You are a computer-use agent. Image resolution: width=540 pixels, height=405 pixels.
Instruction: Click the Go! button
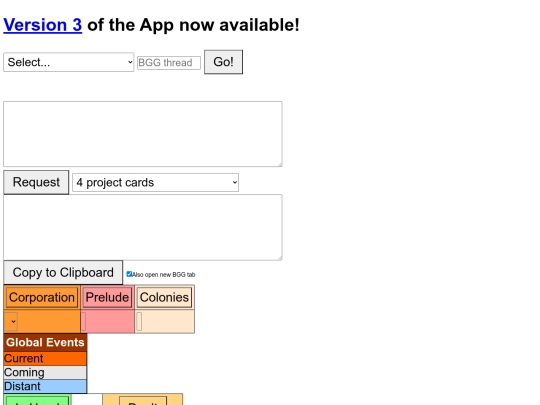coord(224,62)
